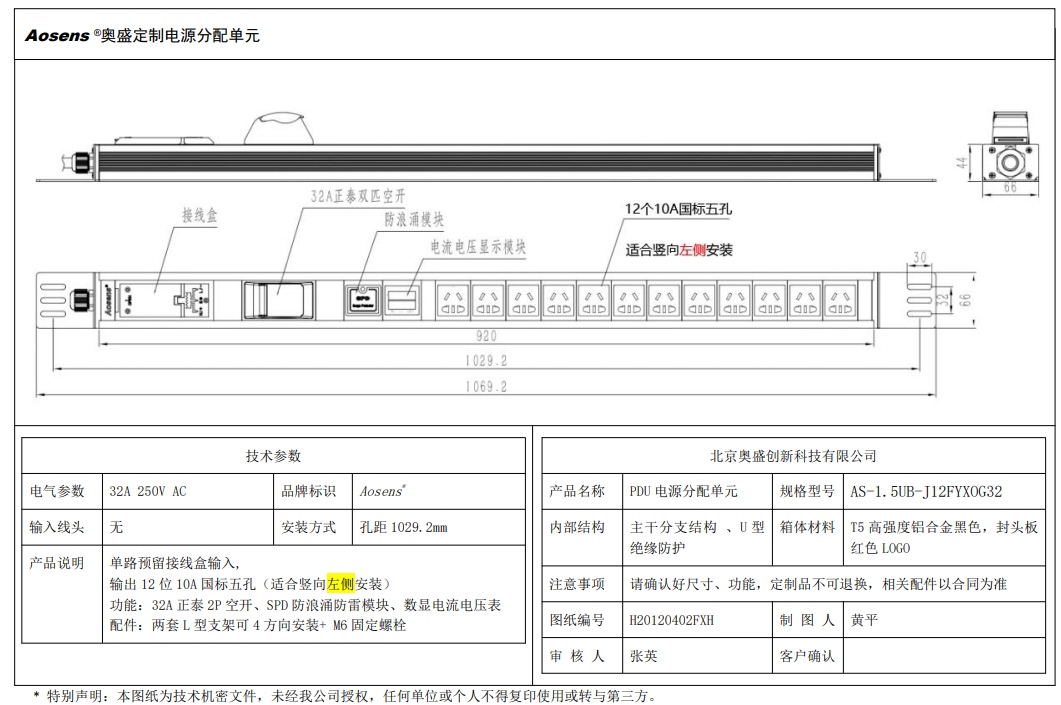Viewport: 1061px width, 705px height.
Task: Click the 防浪涌模块 callout label
Action: [x=414, y=219]
